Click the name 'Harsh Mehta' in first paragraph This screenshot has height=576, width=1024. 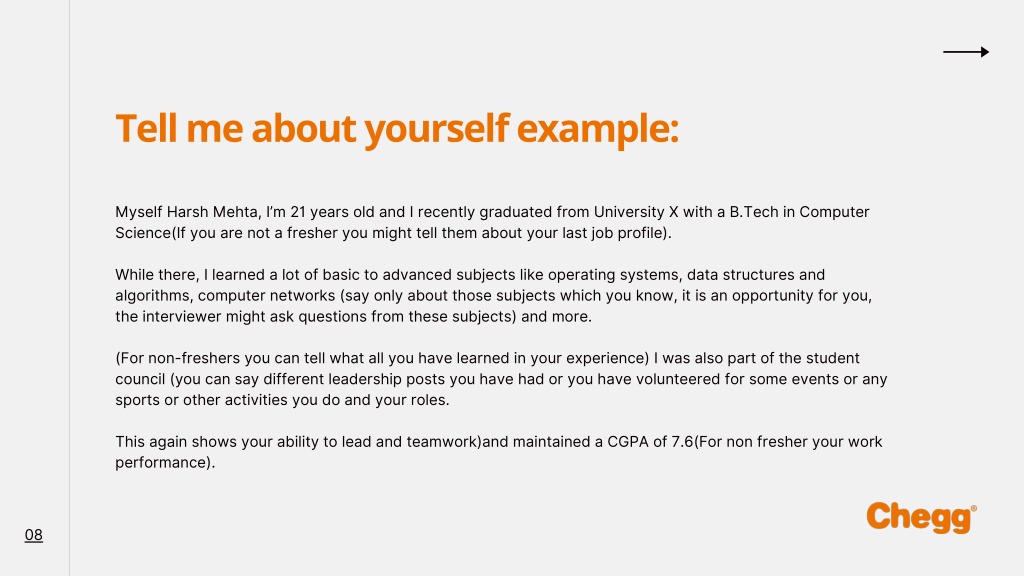(x=214, y=212)
